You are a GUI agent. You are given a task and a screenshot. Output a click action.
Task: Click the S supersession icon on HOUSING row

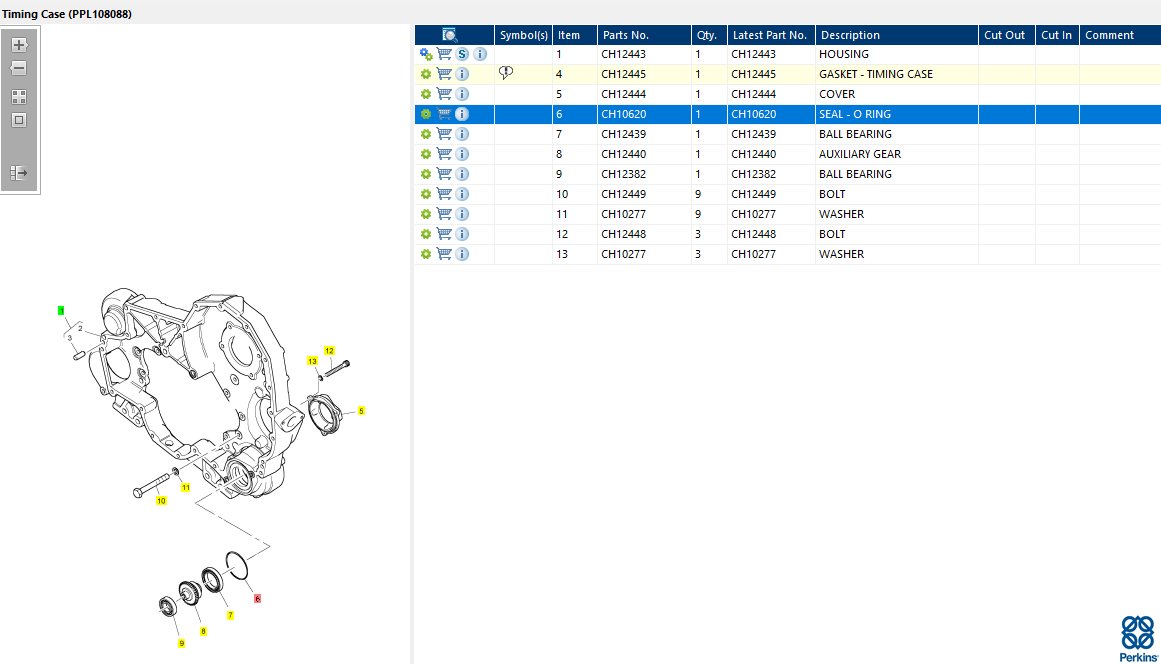coord(462,54)
